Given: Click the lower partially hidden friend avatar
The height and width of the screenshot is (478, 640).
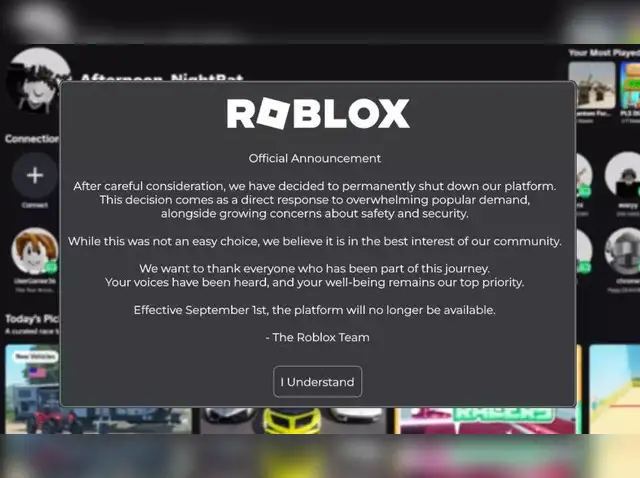Looking at the screenshot, I should point(584,251).
